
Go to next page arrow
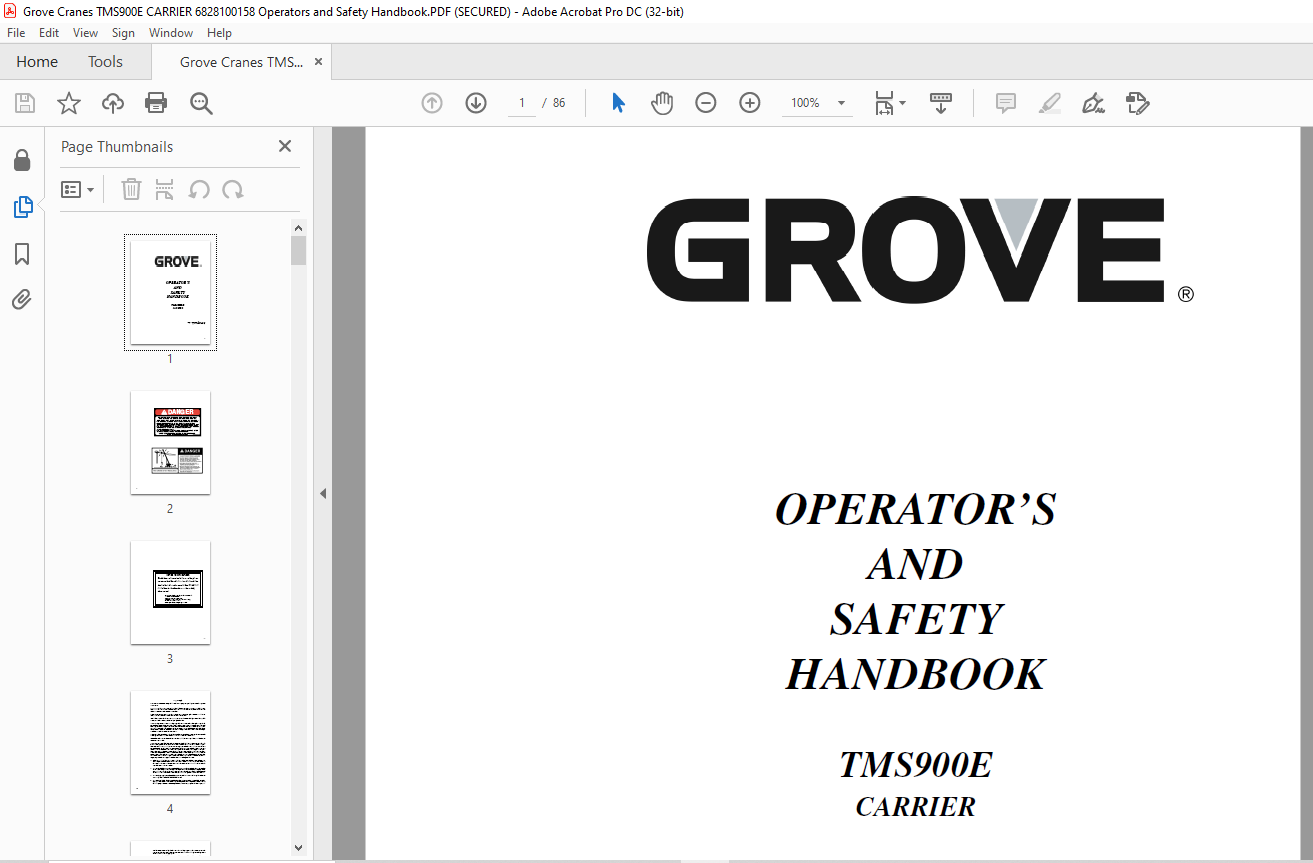(x=476, y=103)
